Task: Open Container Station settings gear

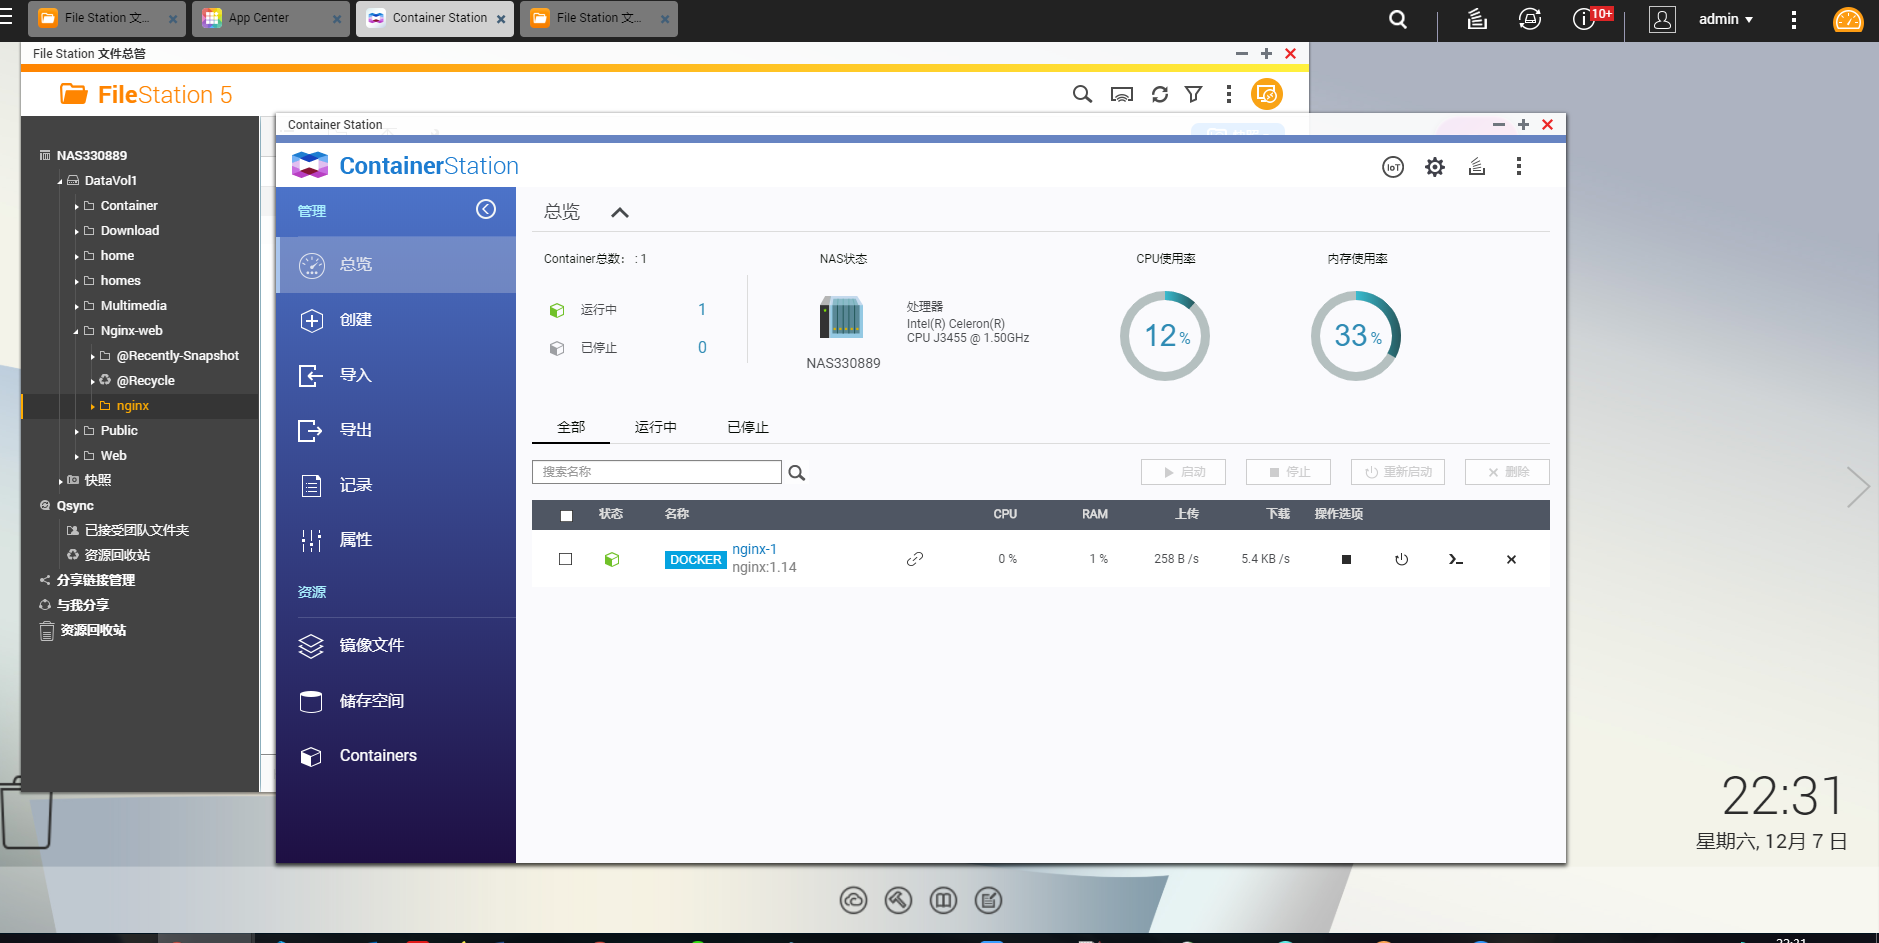Action: point(1435,166)
